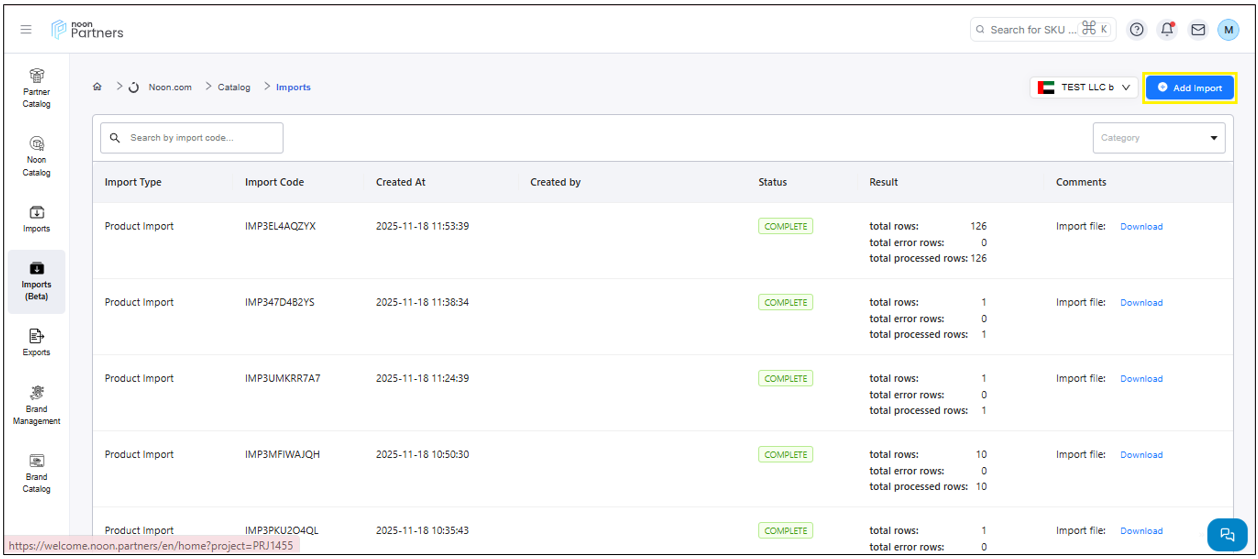1258x559 pixels.
Task: Open the TEST LLC store selector
Action: (1084, 88)
